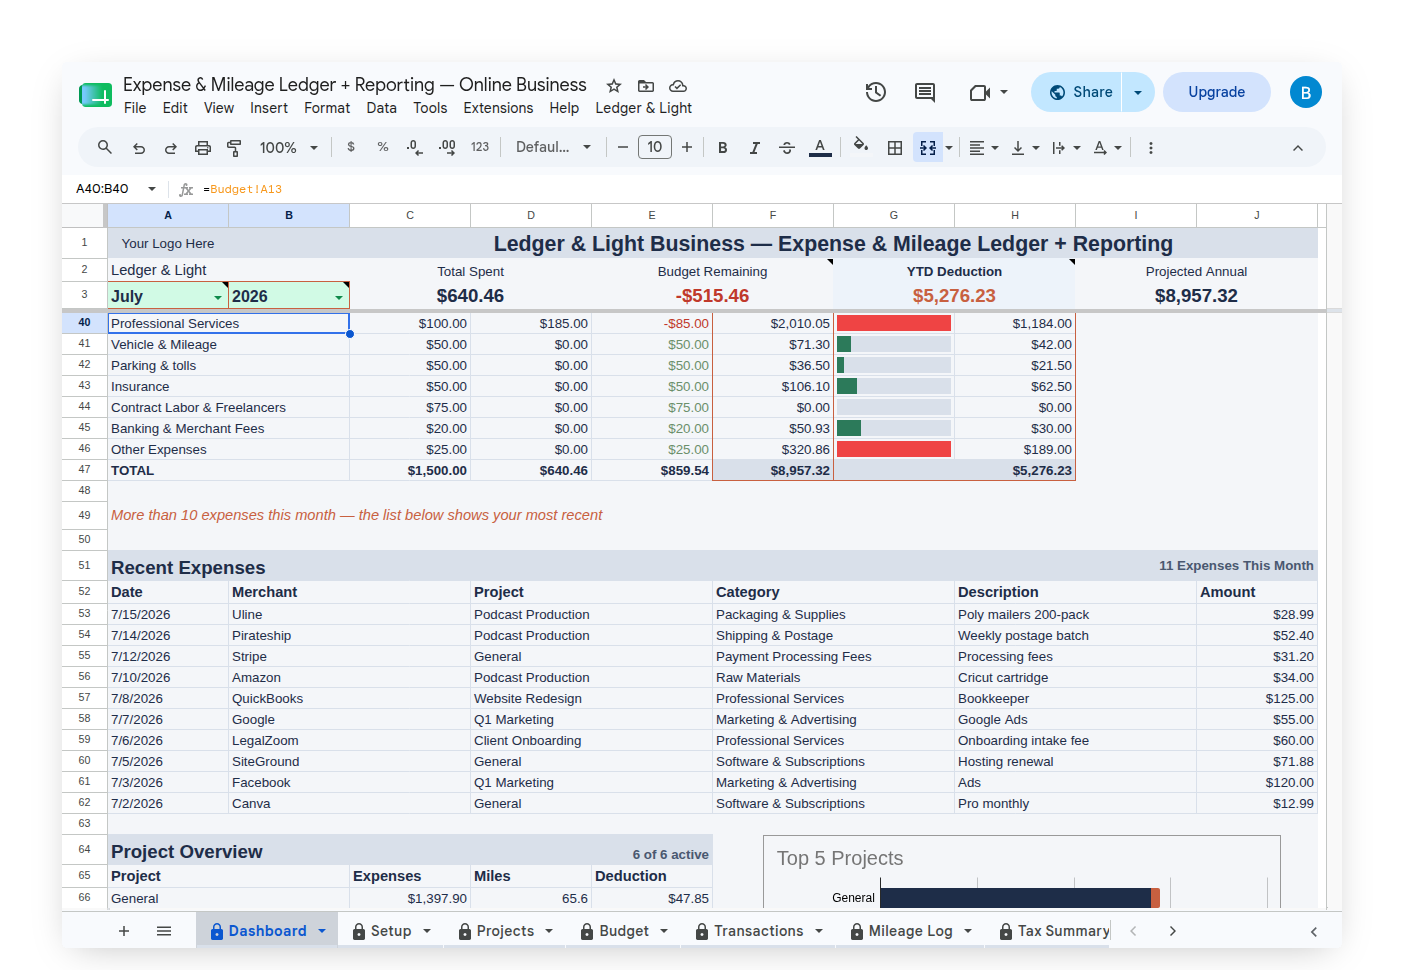Hide the toolbar menus with chevron

tap(1298, 148)
